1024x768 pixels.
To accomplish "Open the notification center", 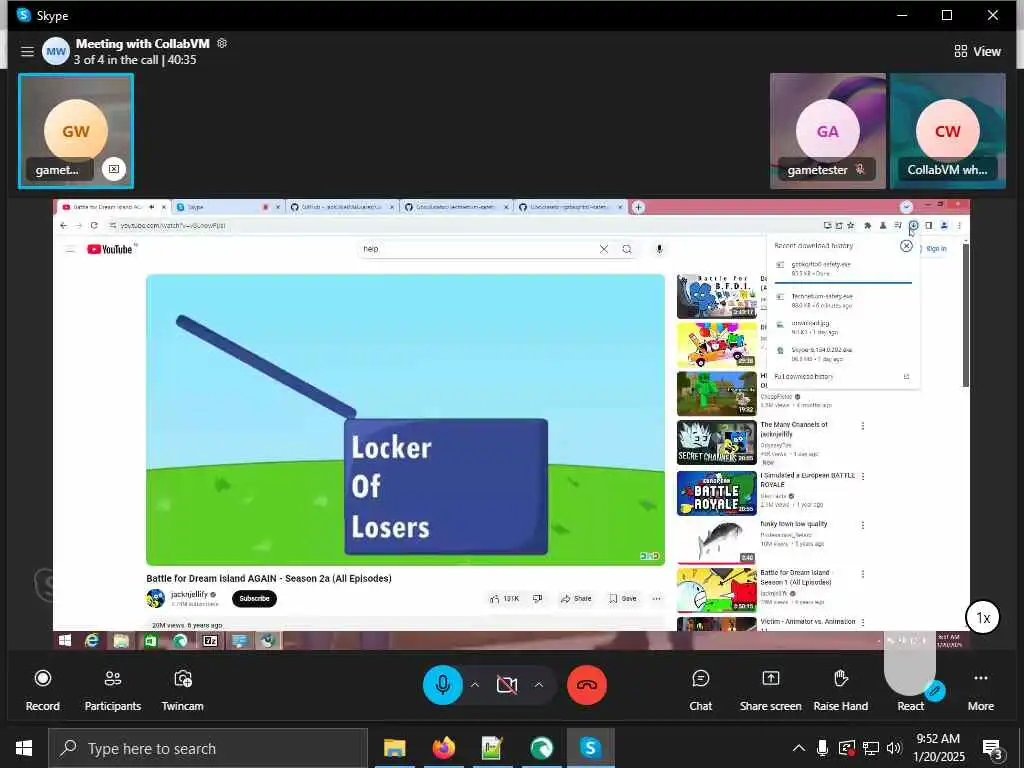I will [x=993, y=748].
